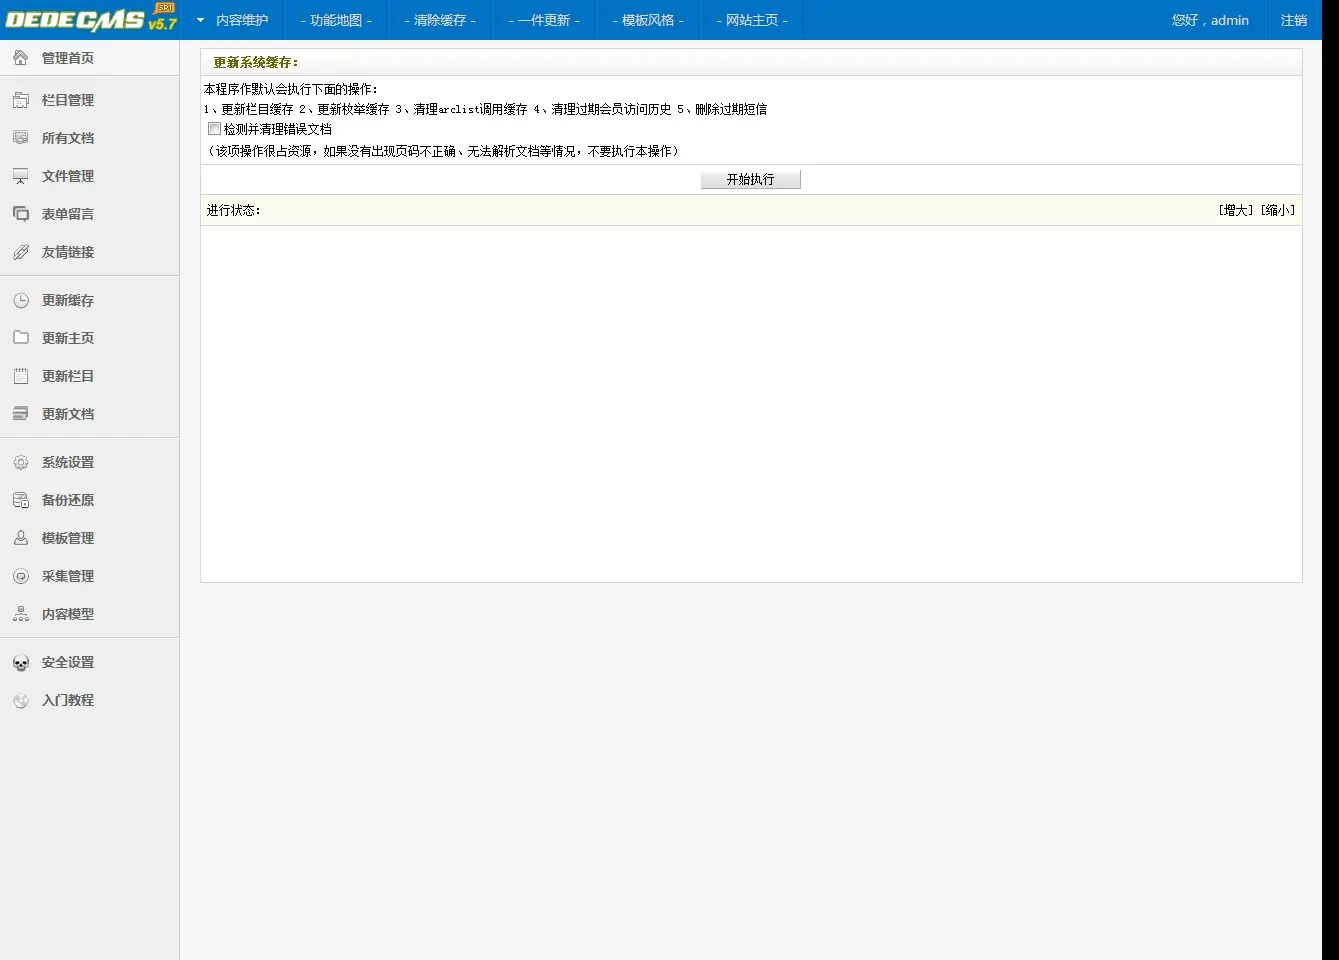This screenshot has height=960, width=1339.
Task: Select 更新文档 in sidebar
Action: point(68,414)
